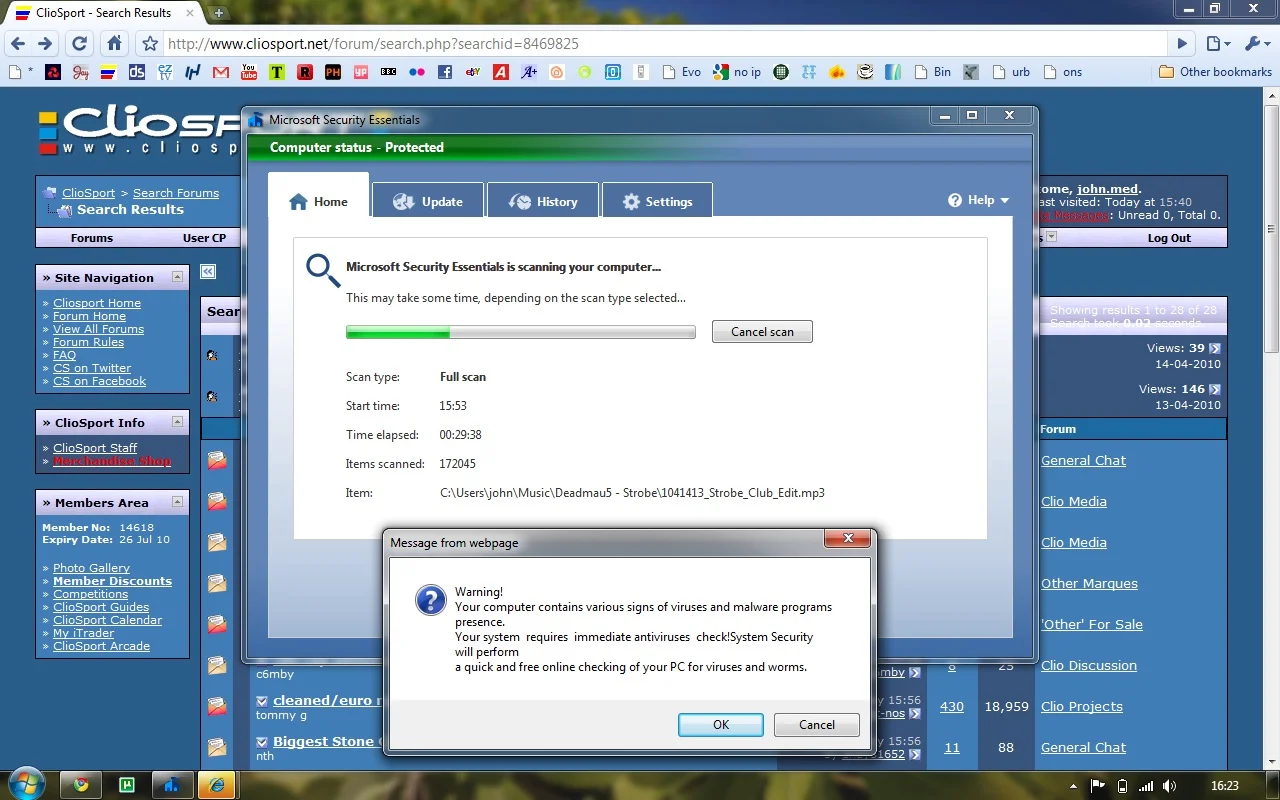Open the YouTube bookmark icon
Viewport: 1280px width, 800px height.
pyautogui.click(x=249, y=72)
